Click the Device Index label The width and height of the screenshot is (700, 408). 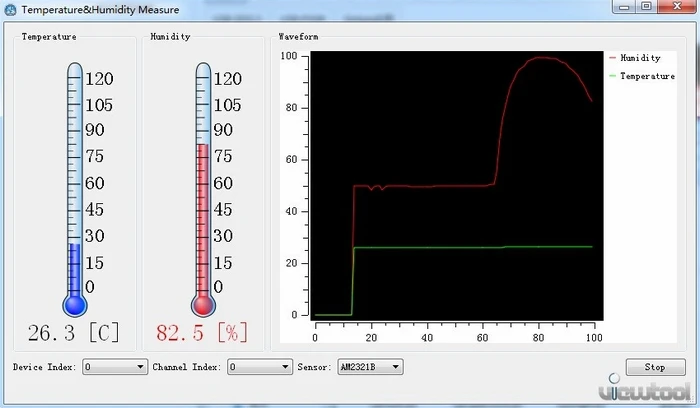[x=44, y=367]
